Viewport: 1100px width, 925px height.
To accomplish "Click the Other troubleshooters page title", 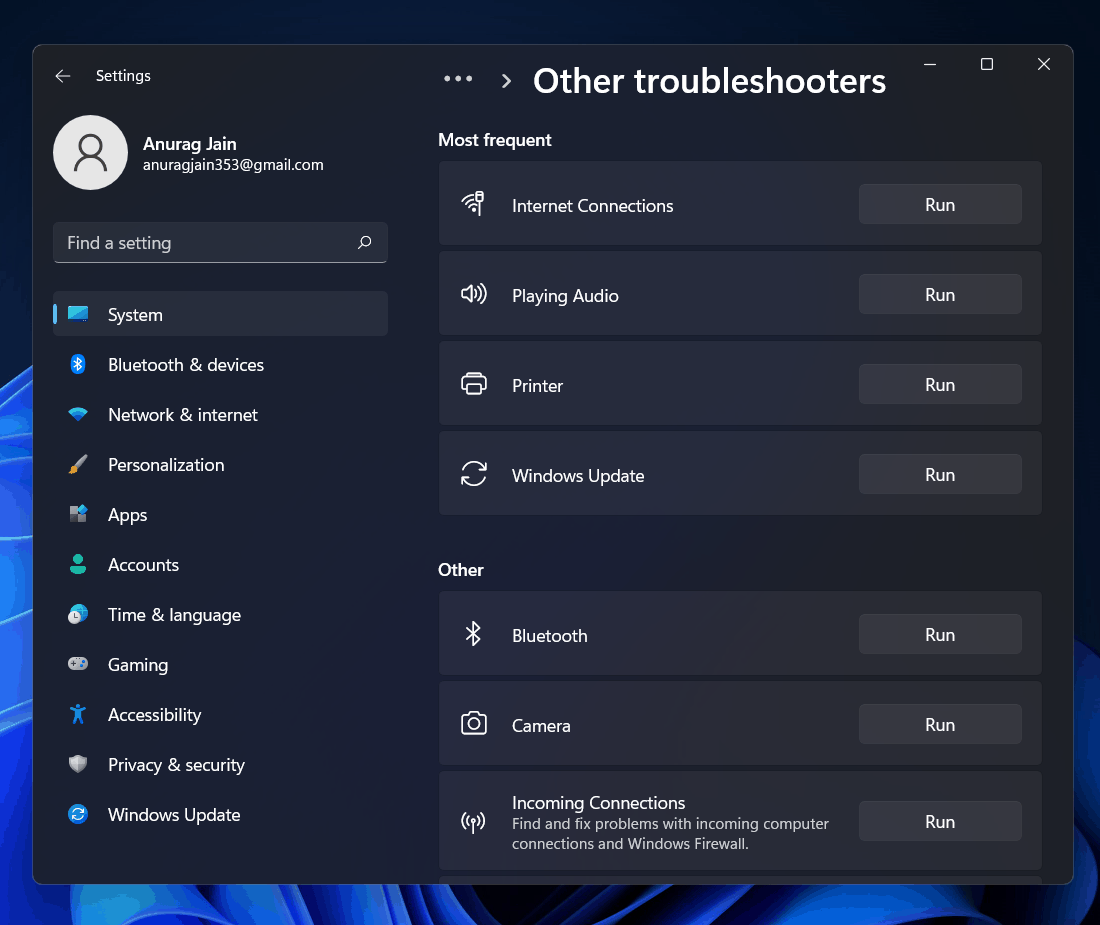I will coord(709,81).
